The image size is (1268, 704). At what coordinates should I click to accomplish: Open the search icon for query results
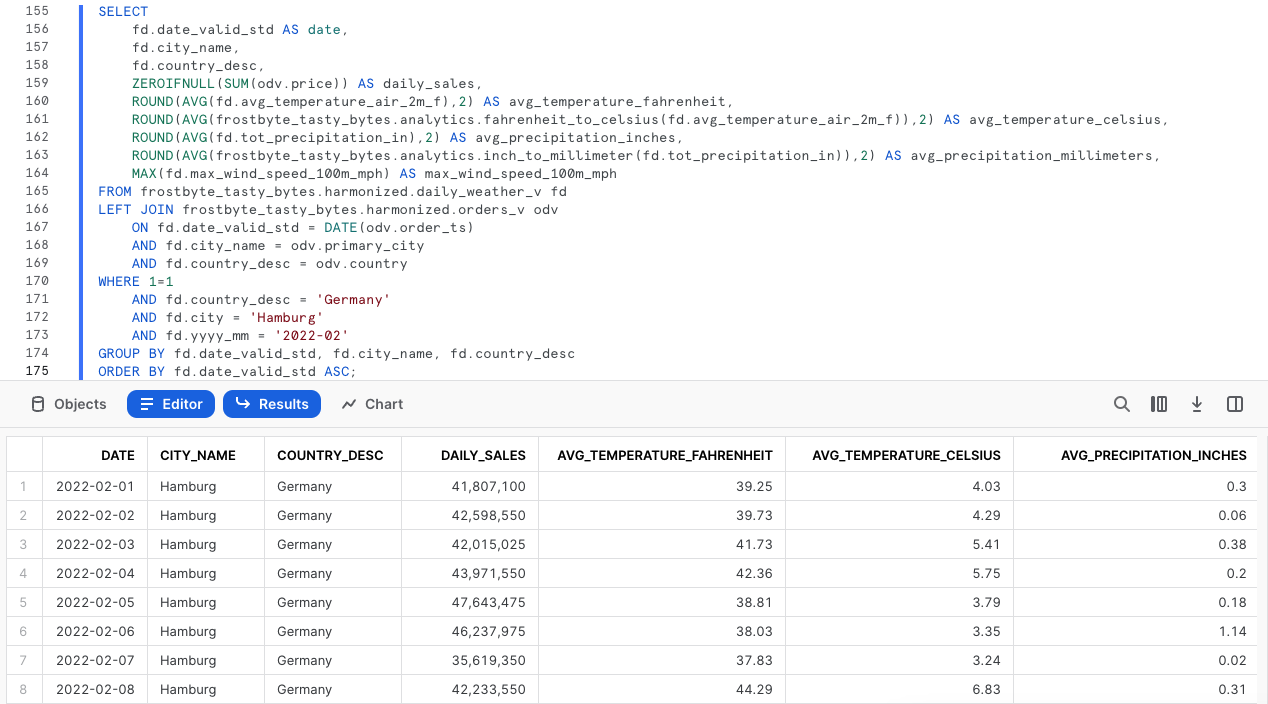click(x=1121, y=404)
